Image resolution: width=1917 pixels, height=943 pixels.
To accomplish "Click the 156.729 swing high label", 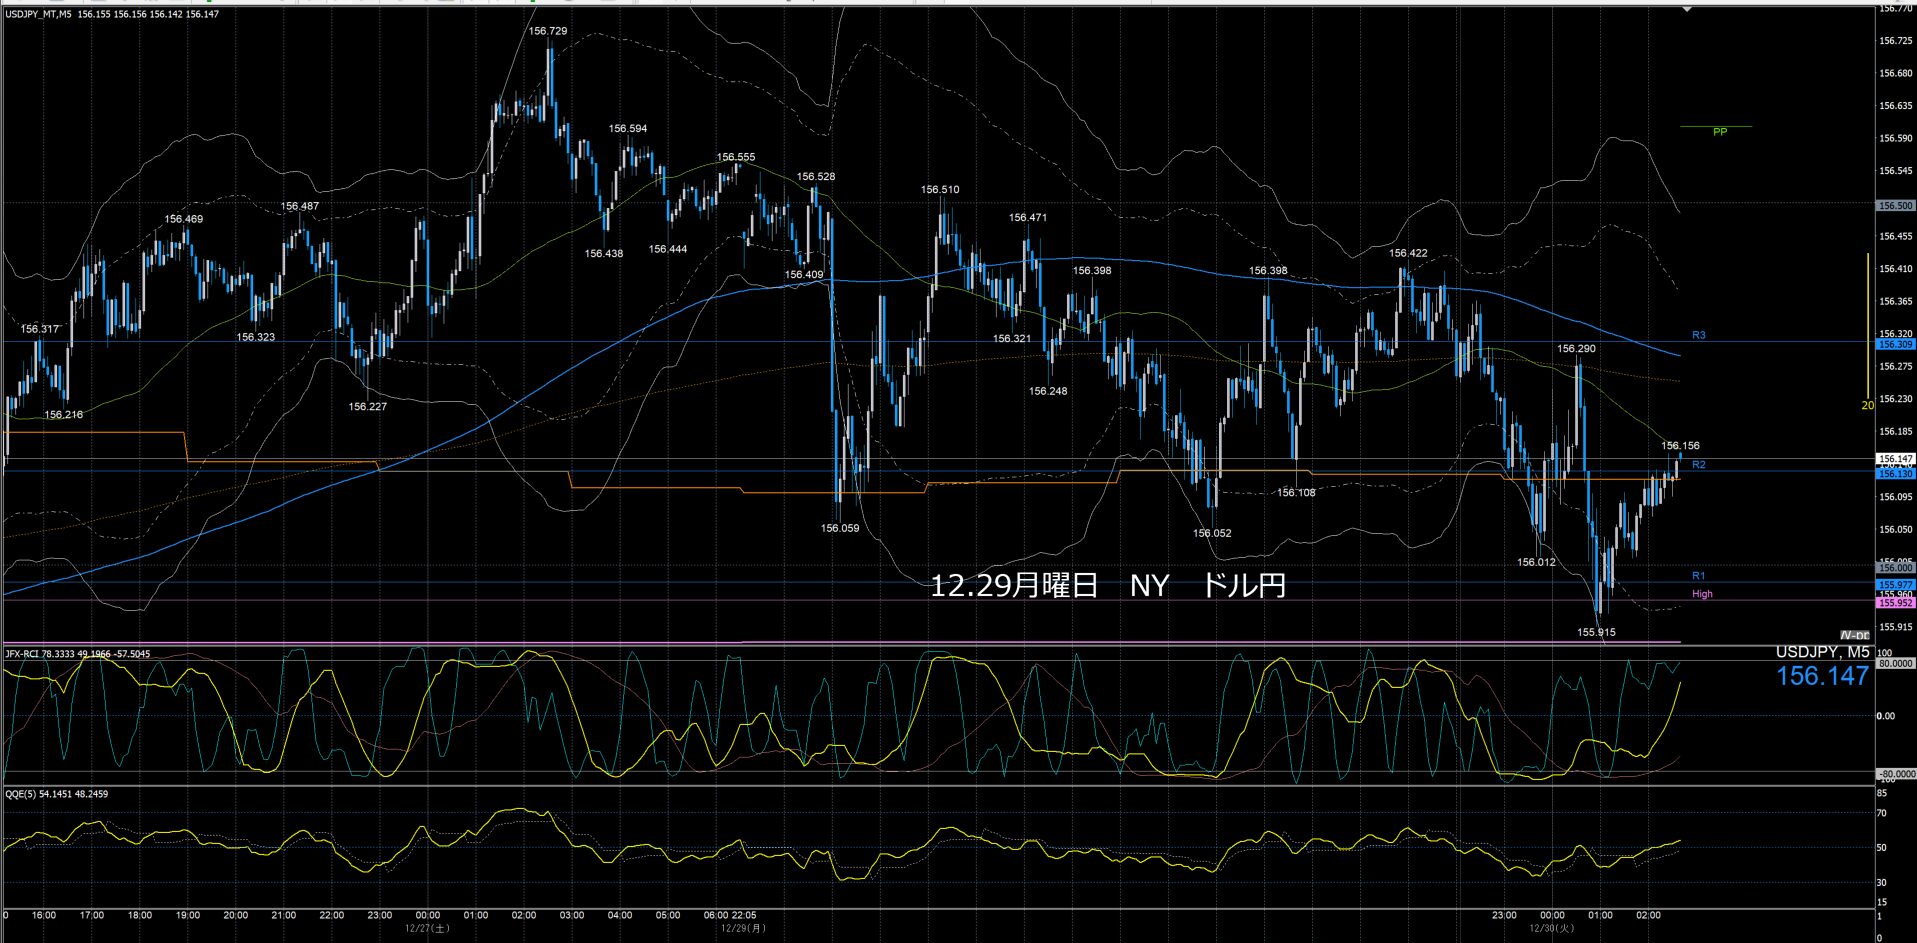I will click(x=547, y=31).
